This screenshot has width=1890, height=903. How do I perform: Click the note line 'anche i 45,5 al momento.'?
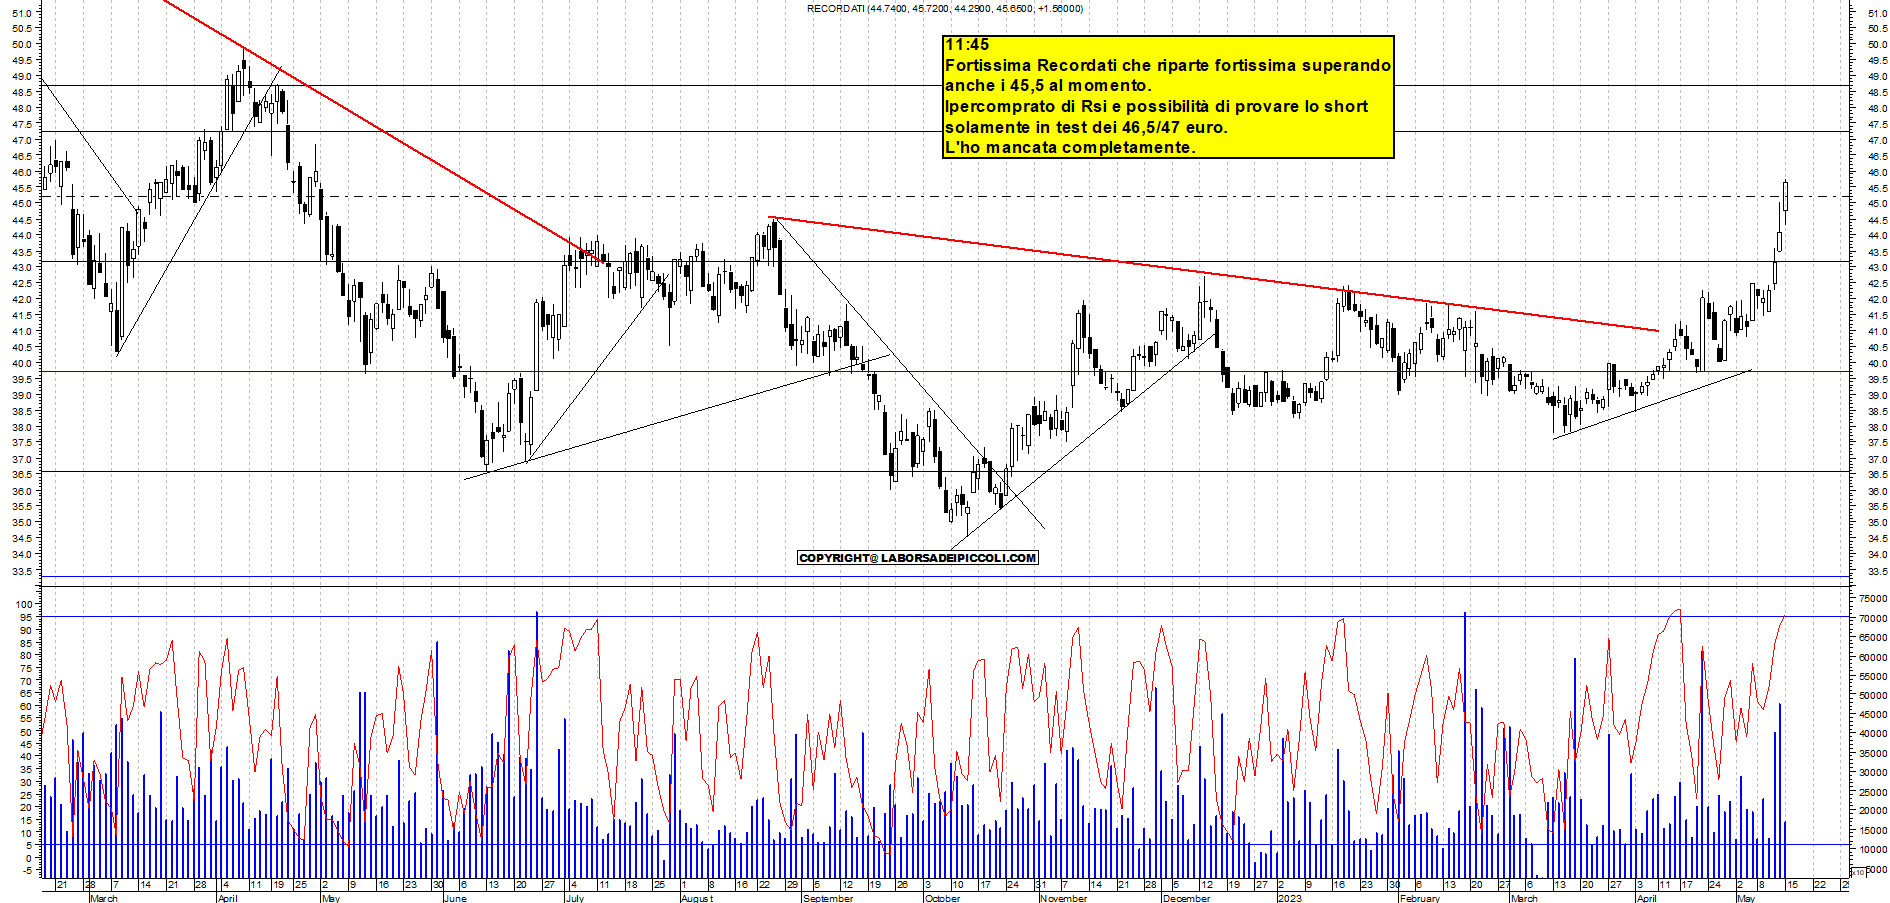pyautogui.click(x=1048, y=86)
